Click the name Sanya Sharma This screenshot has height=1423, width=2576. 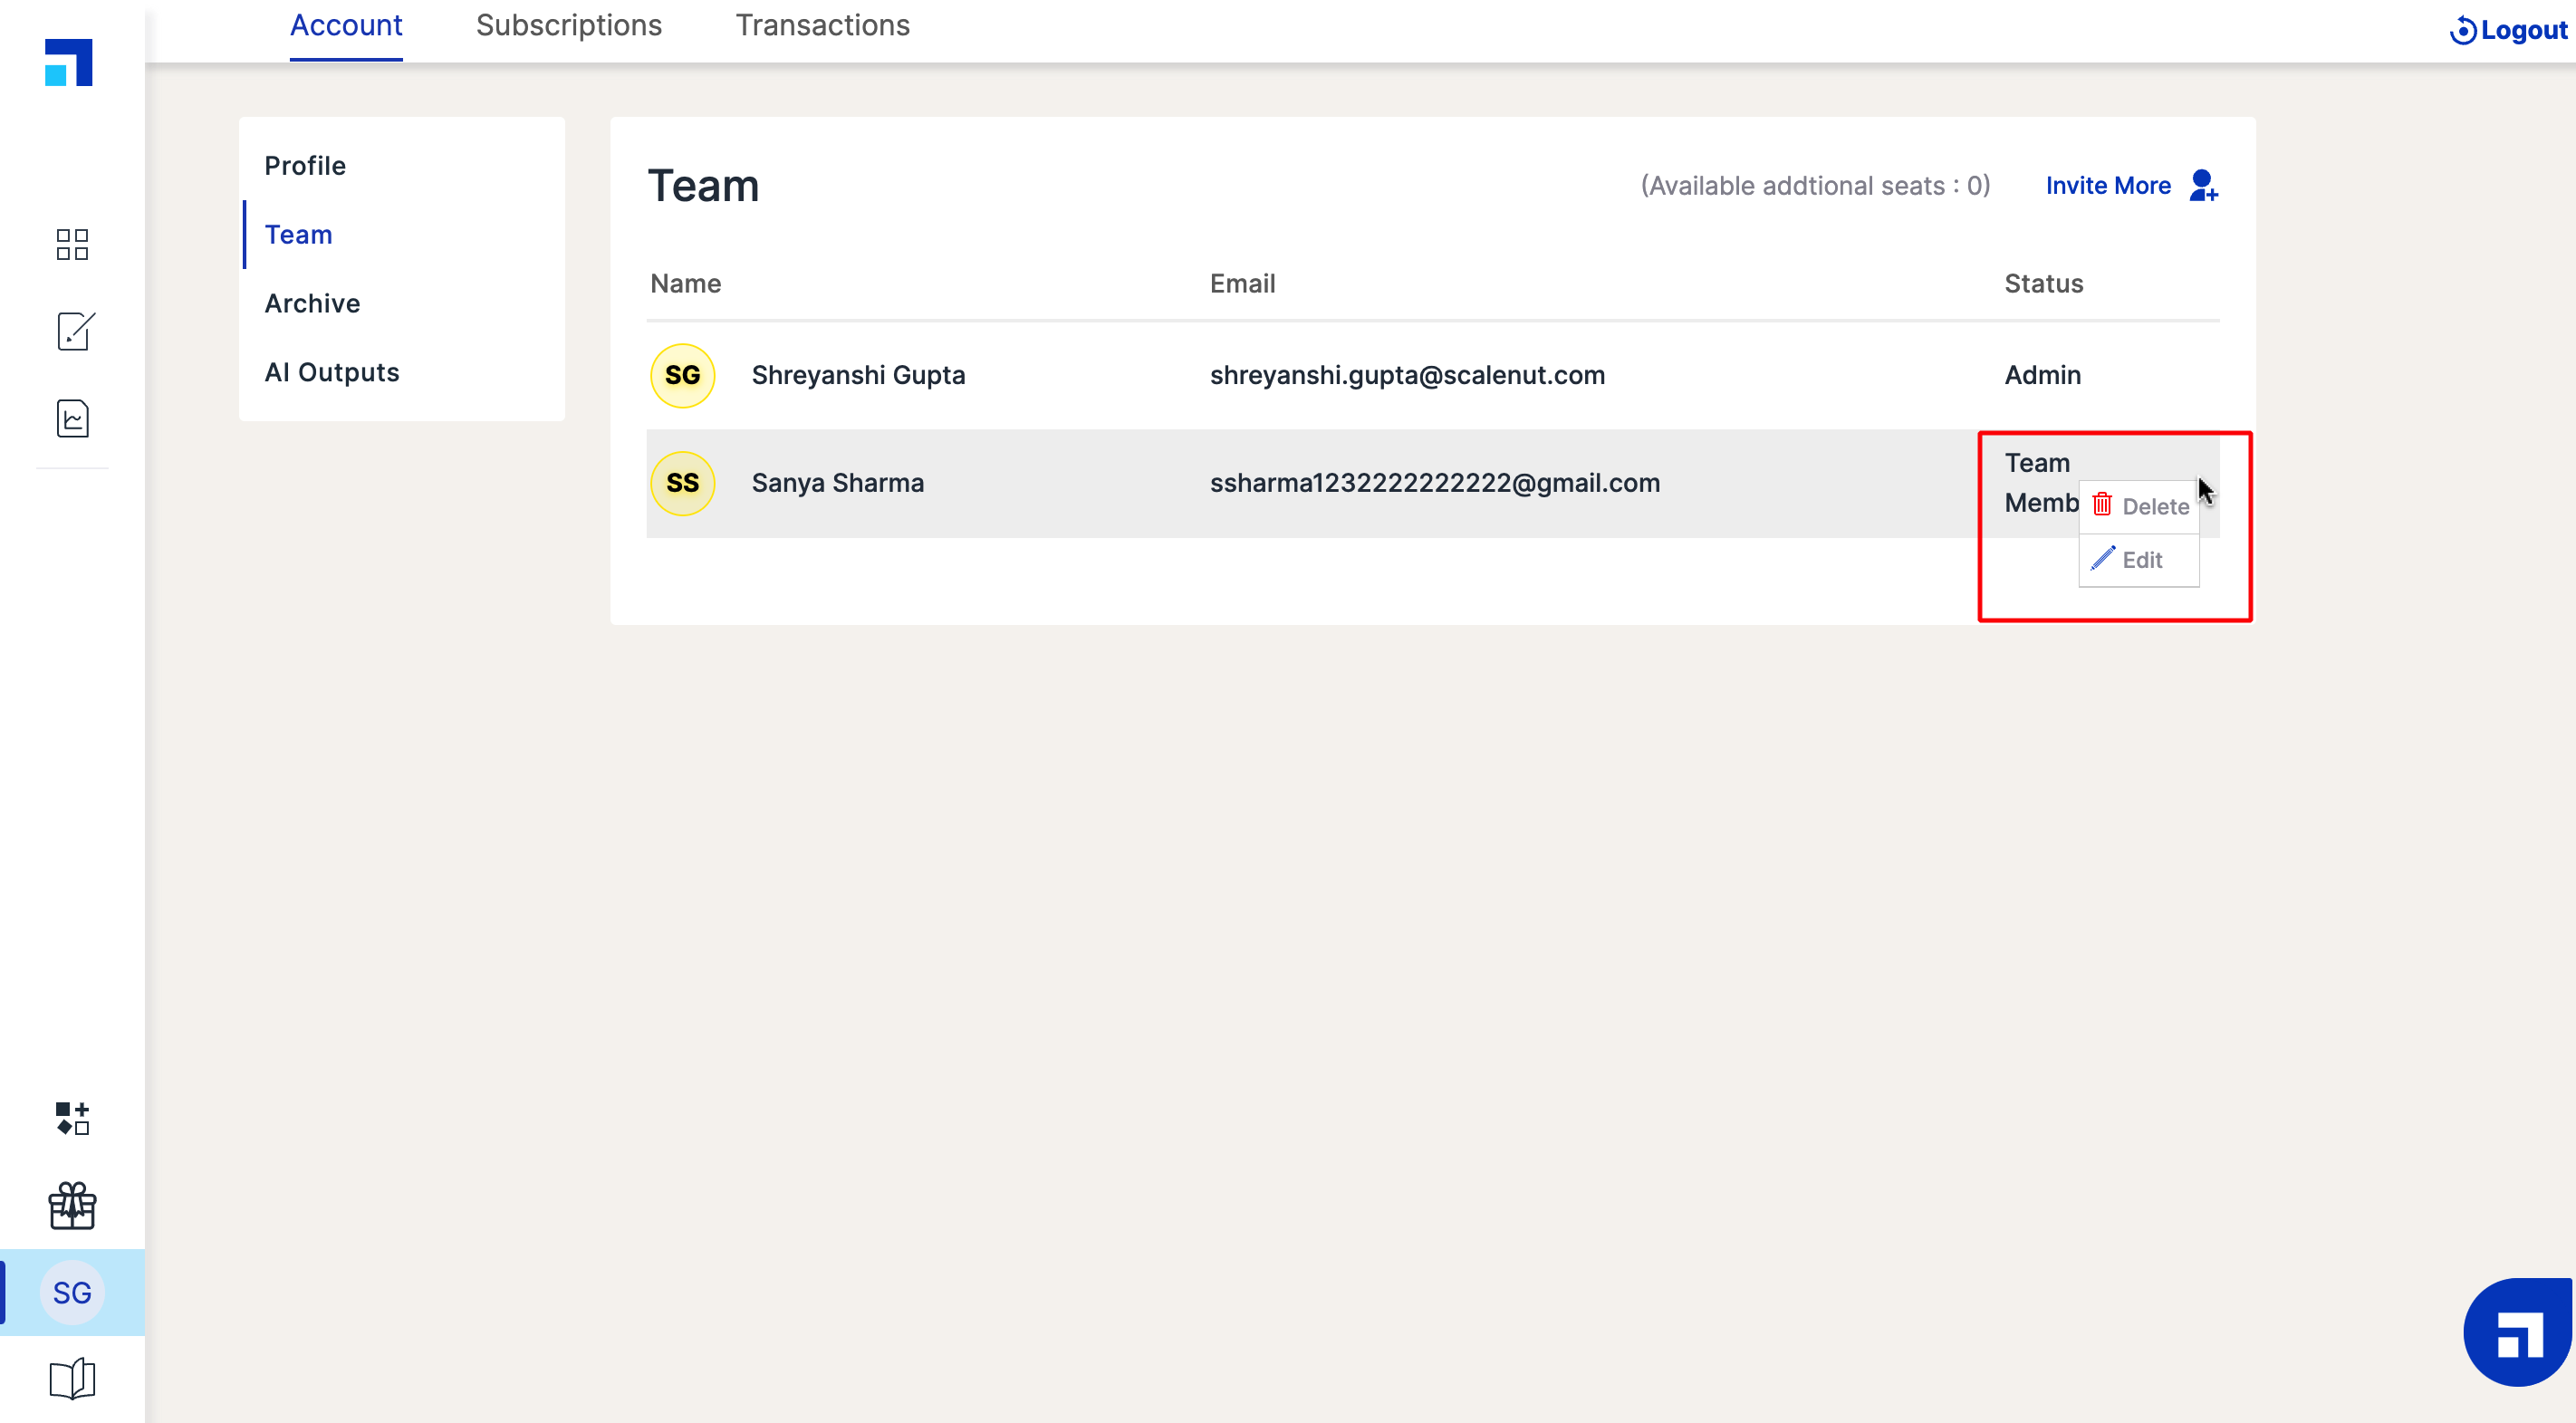[838, 483]
